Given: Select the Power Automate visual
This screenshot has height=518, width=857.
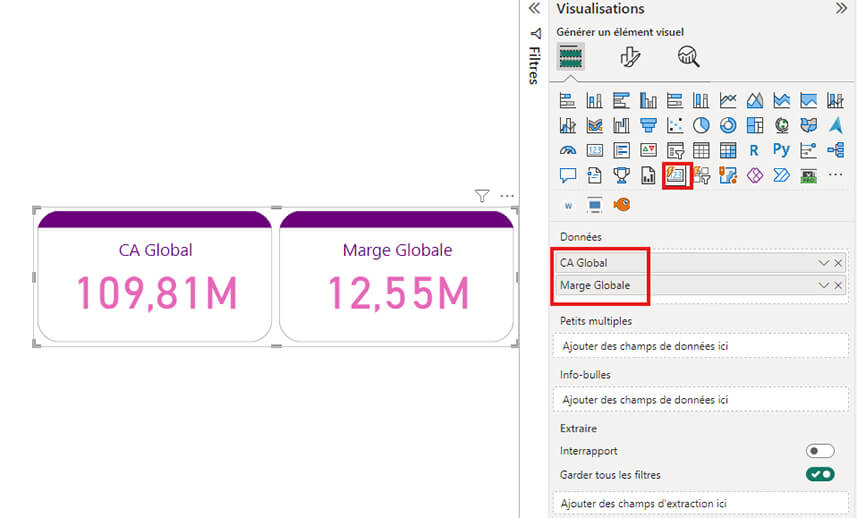Looking at the screenshot, I should click(782, 175).
